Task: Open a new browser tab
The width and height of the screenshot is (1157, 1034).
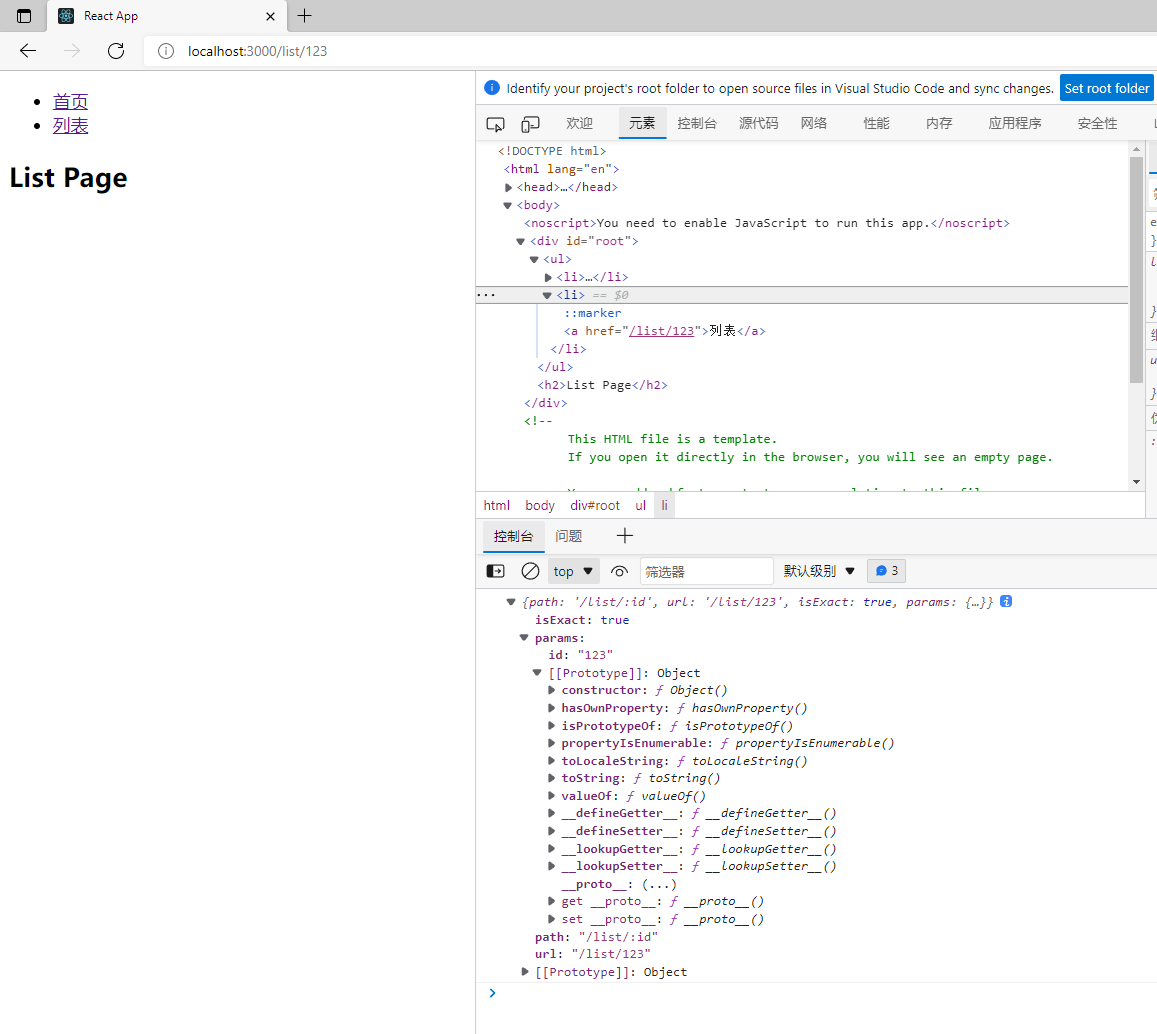Action: (x=305, y=15)
